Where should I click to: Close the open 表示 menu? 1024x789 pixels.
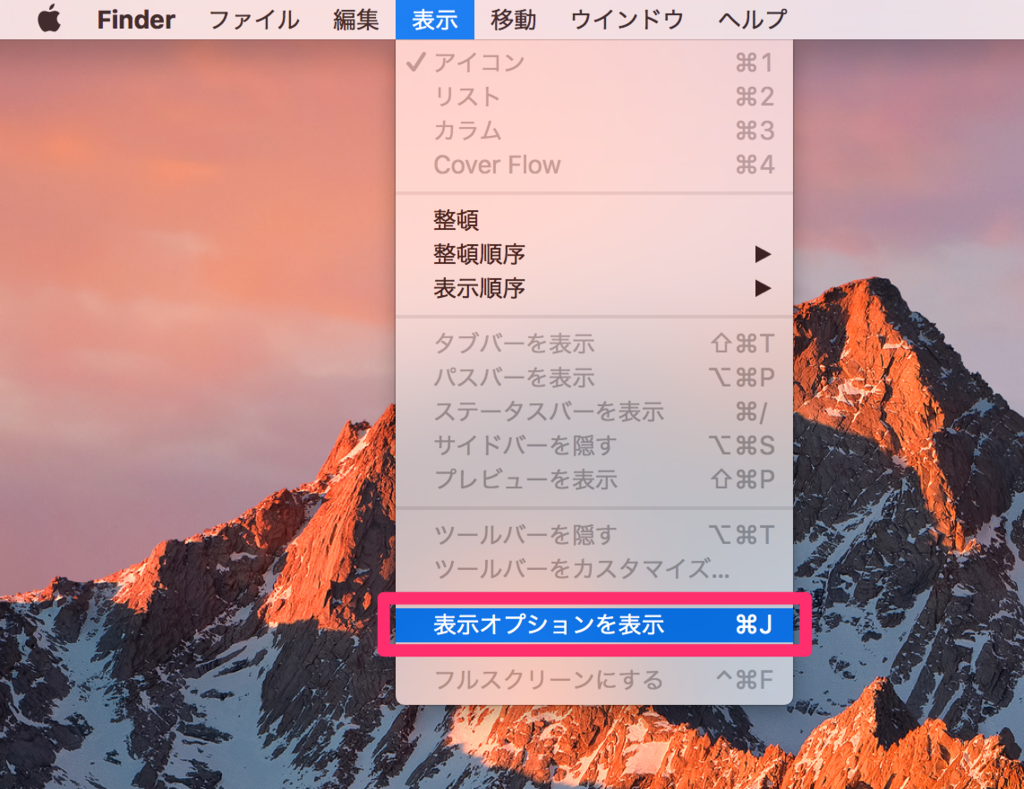pos(435,19)
